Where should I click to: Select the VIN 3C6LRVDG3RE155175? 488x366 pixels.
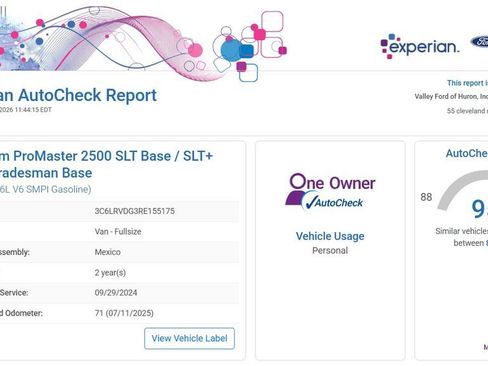135,211
